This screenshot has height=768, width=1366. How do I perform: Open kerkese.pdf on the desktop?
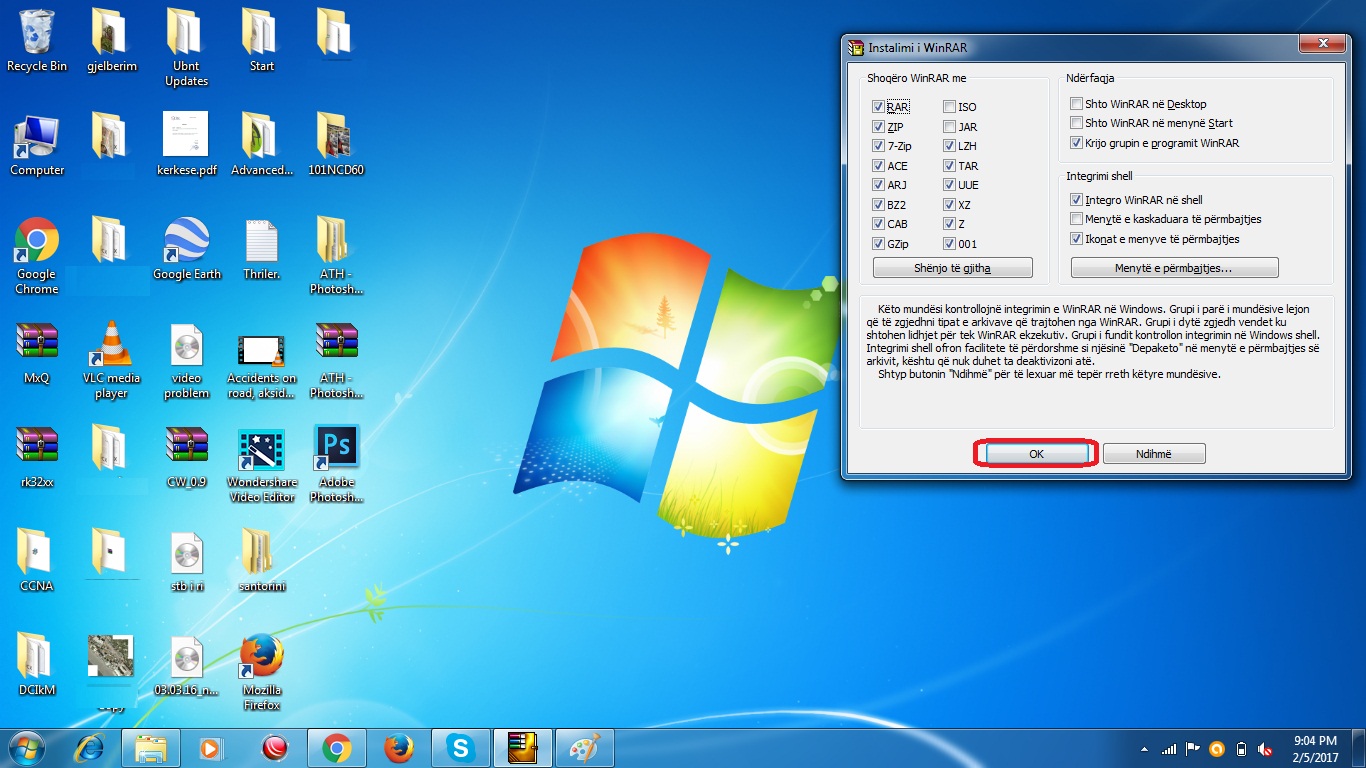186,145
